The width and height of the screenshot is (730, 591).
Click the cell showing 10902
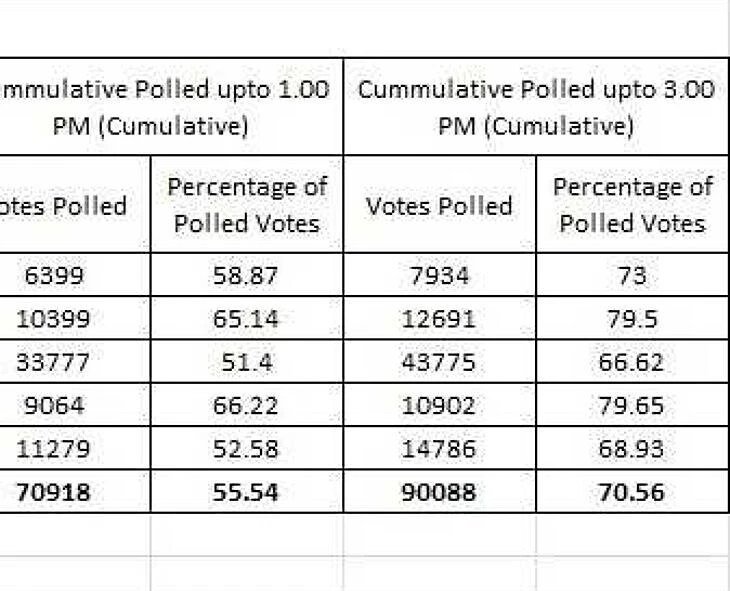[440, 405]
